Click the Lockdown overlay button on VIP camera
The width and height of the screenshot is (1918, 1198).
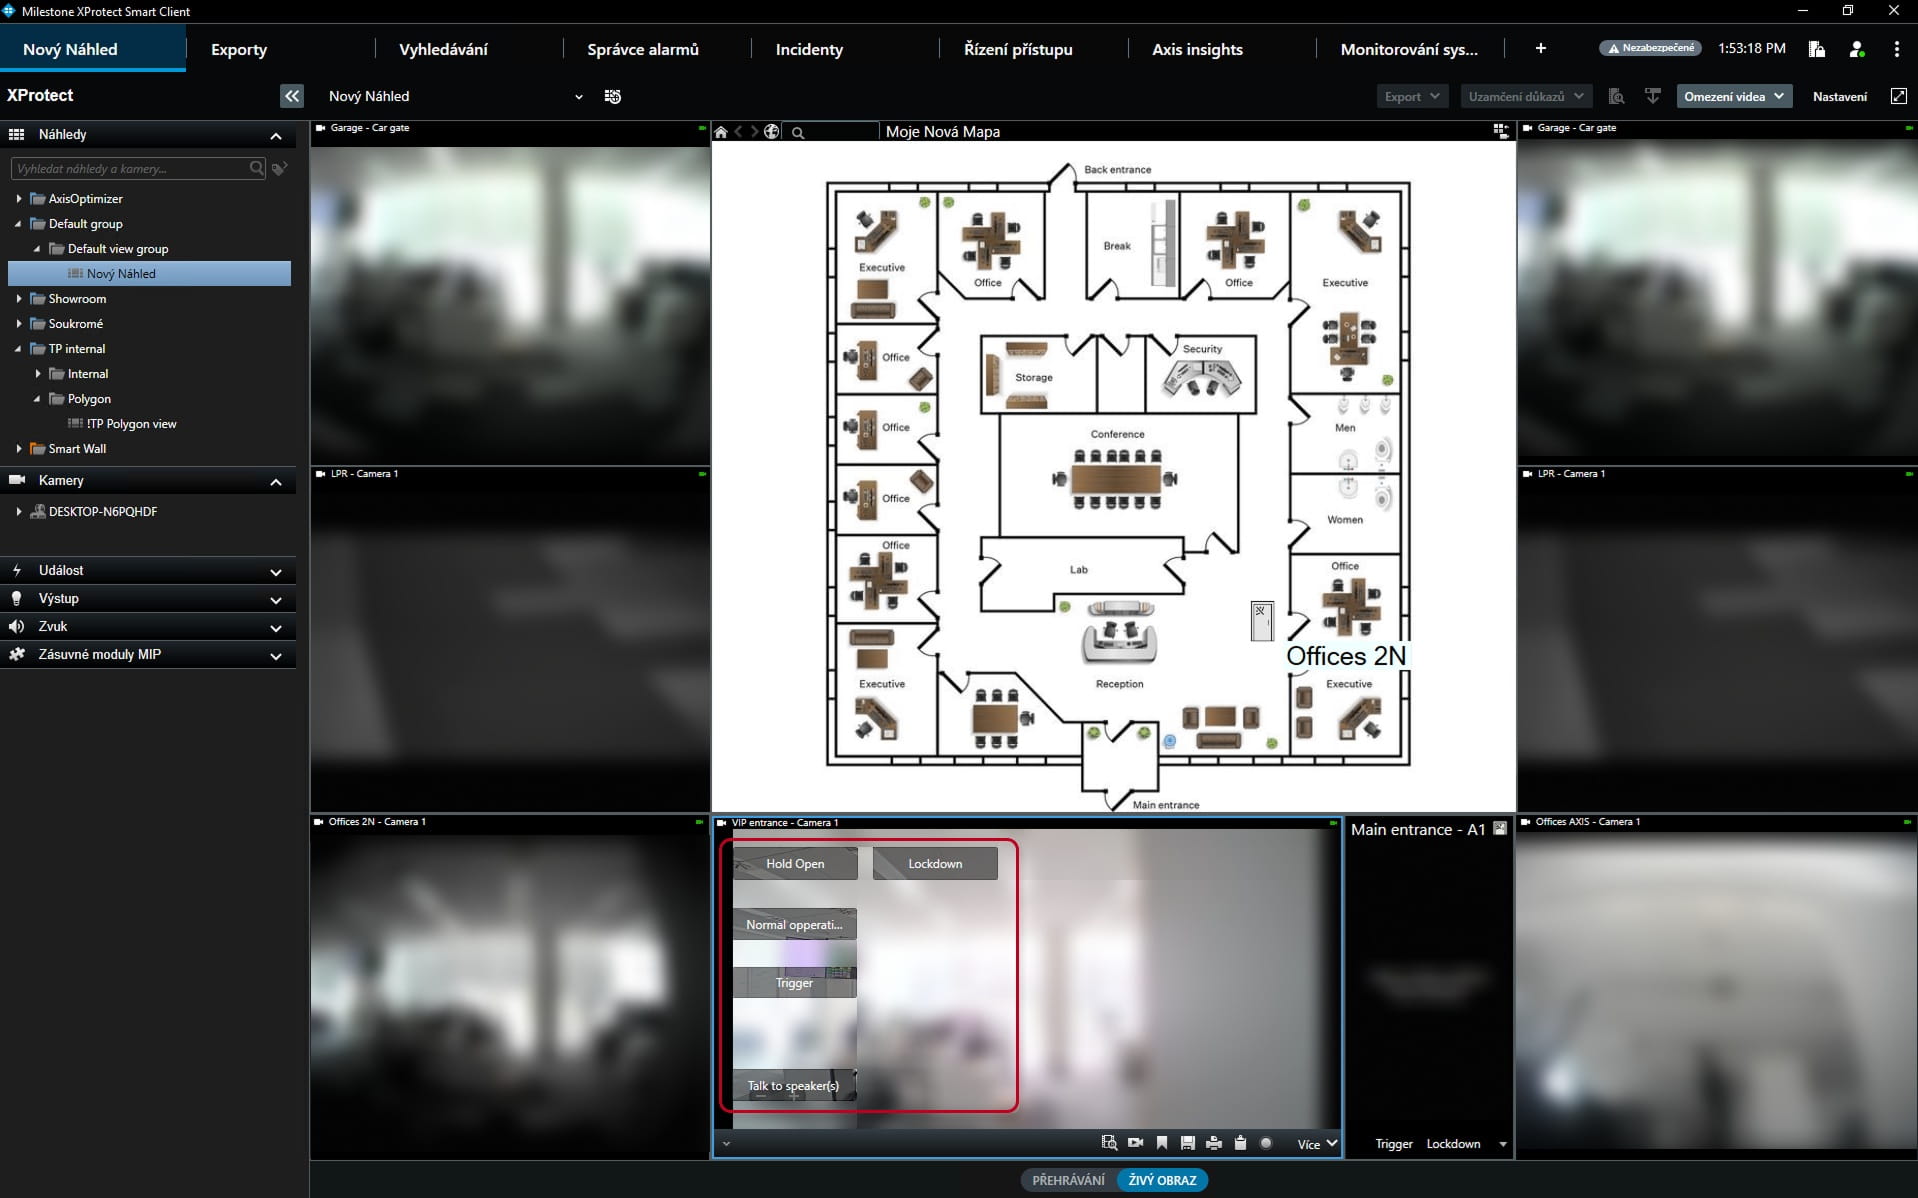pos(935,864)
